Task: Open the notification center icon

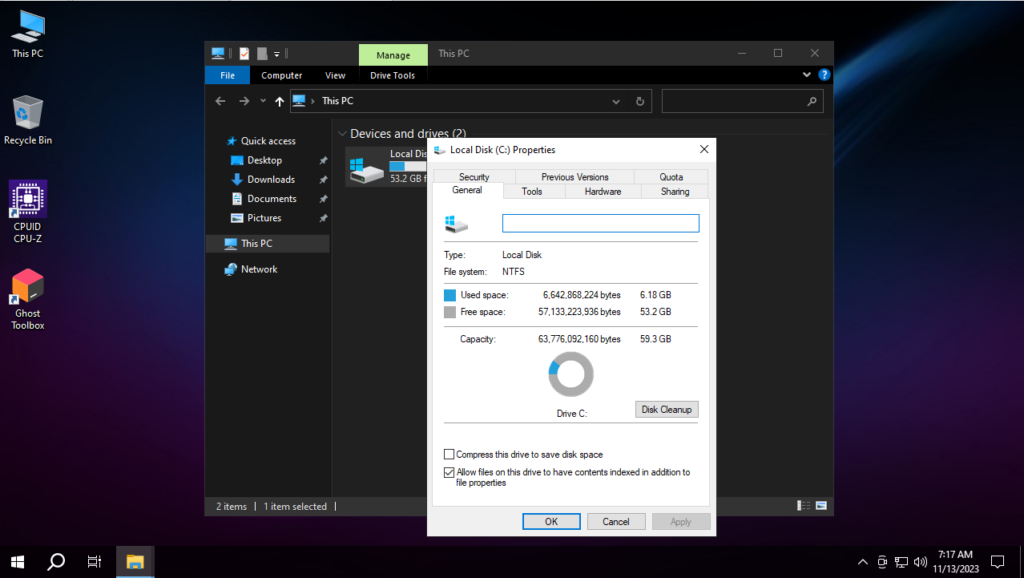Action: point(997,561)
